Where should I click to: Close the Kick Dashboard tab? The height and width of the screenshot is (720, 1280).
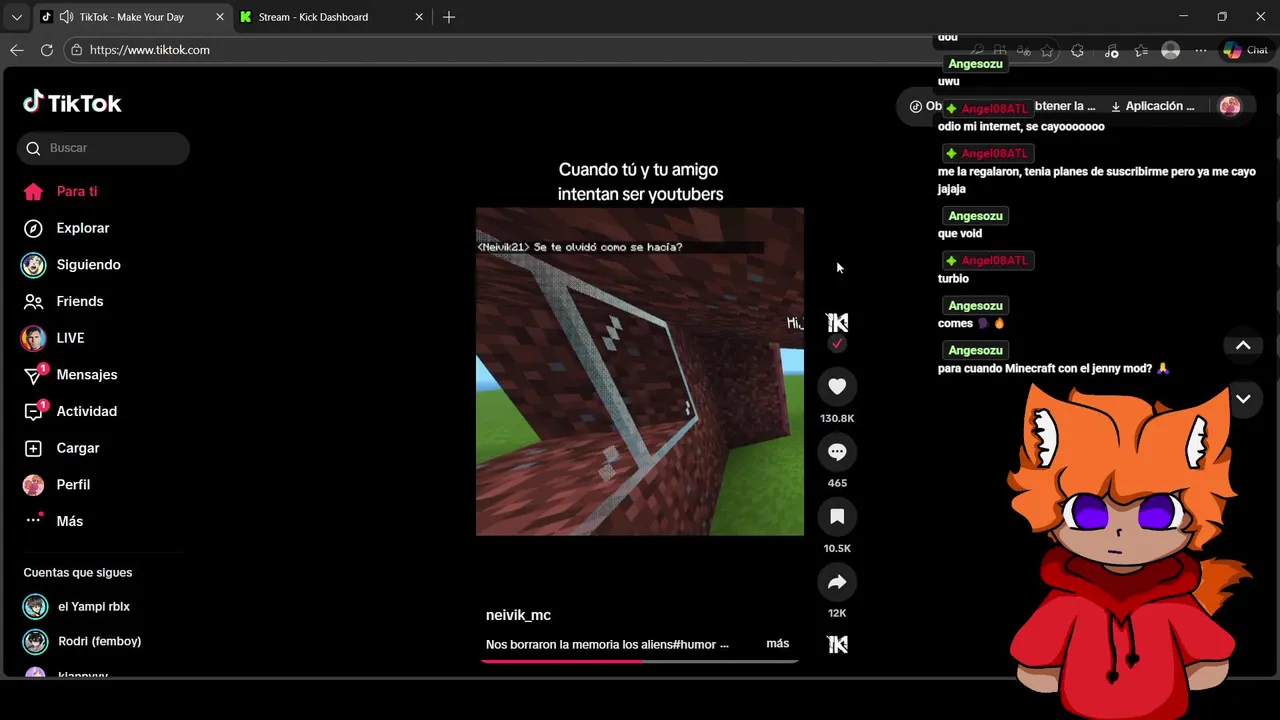pyautogui.click(x=419, y=17)
